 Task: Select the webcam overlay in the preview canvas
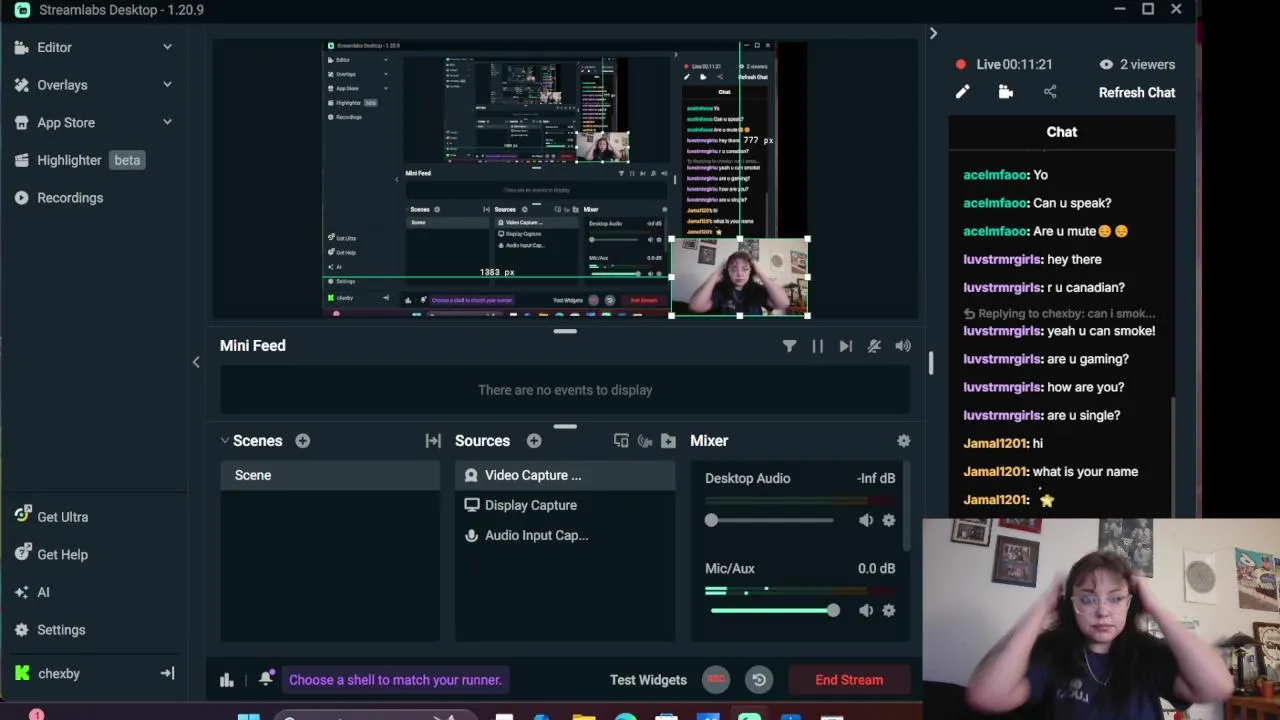pos(739,277)
